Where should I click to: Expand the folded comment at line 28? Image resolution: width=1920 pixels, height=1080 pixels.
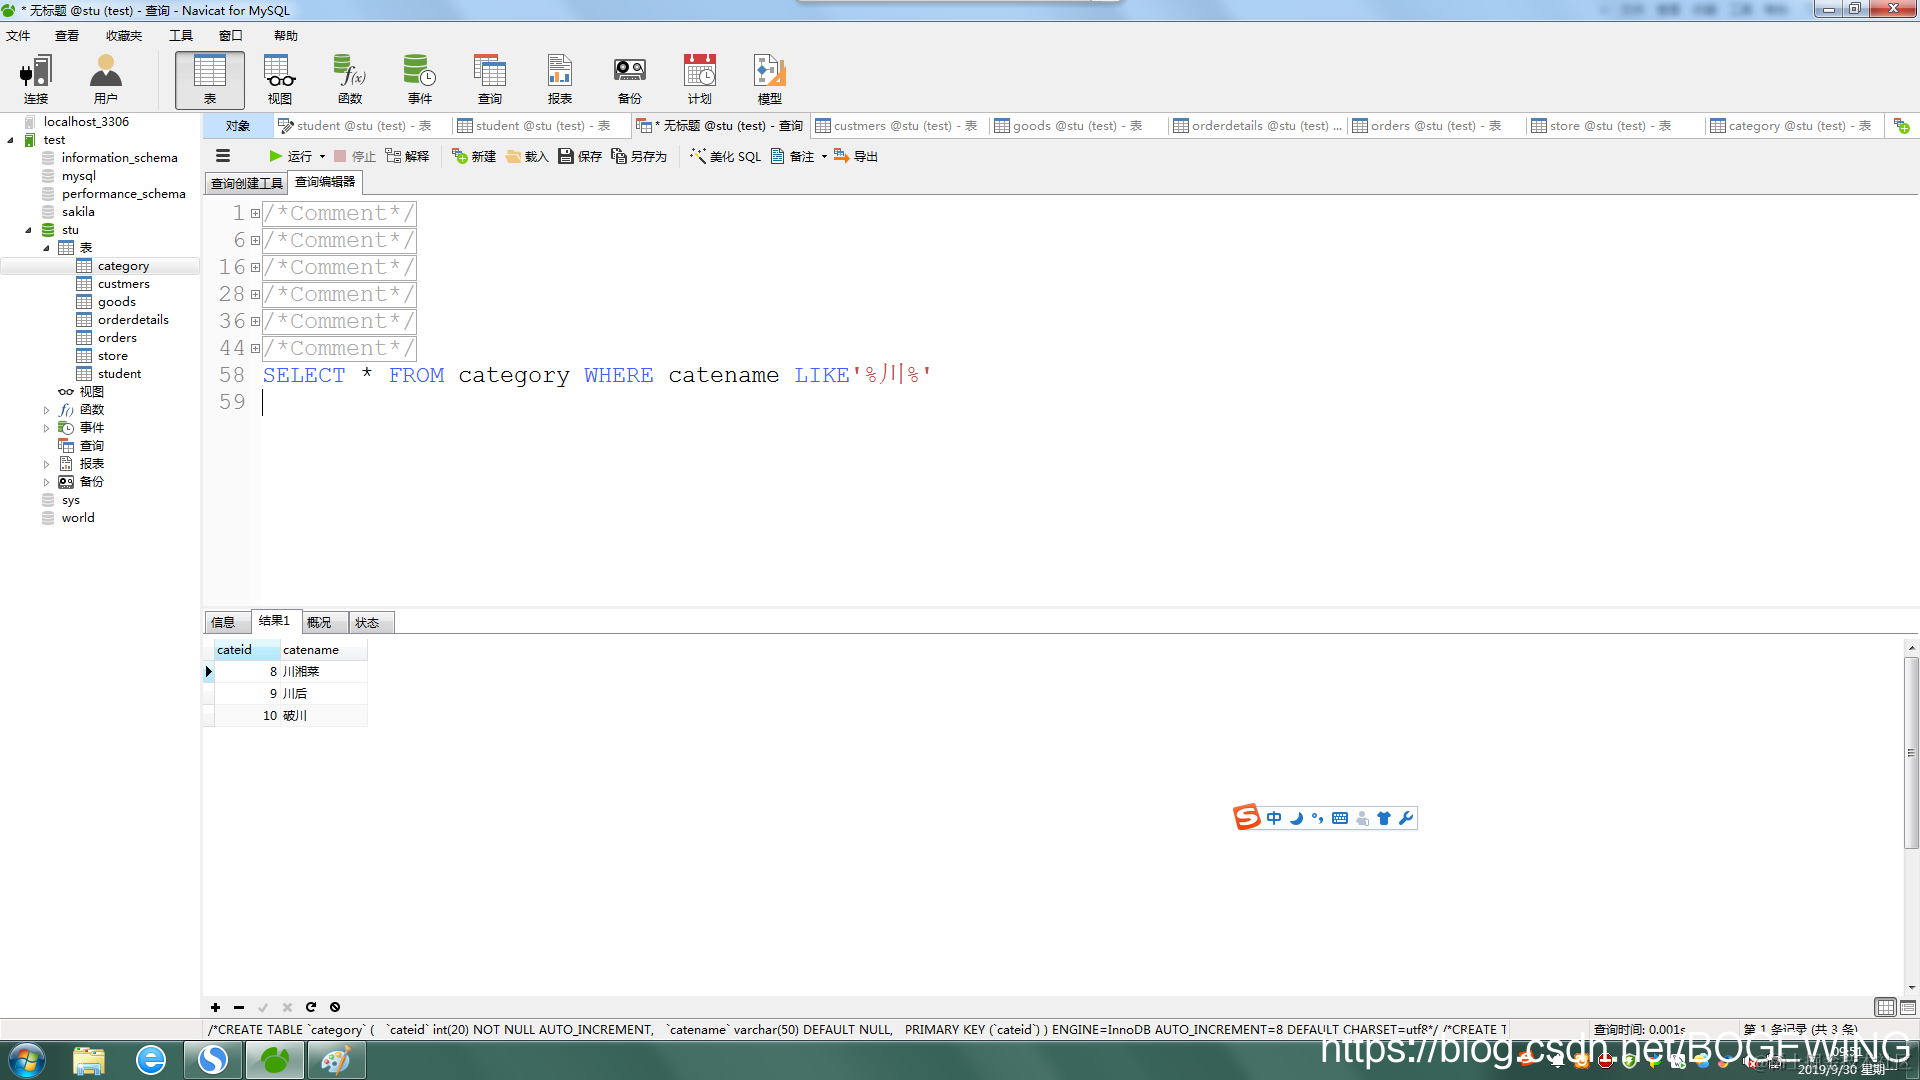coord(255,295)
